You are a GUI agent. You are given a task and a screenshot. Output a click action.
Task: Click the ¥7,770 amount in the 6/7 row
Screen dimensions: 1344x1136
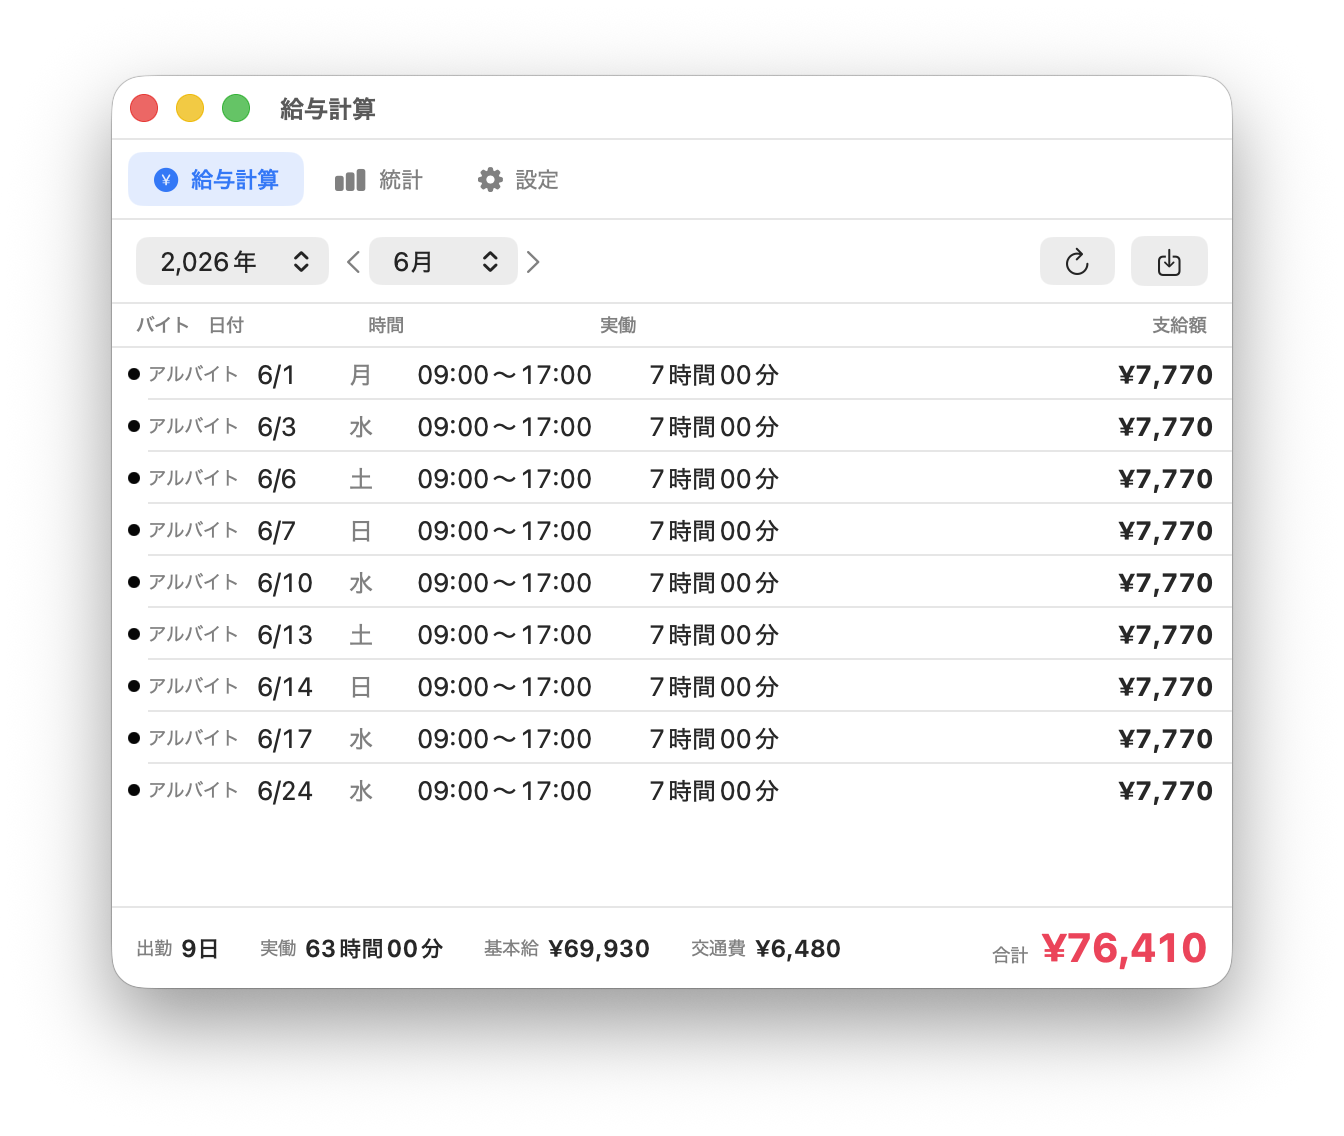(x=1165, y=531)
